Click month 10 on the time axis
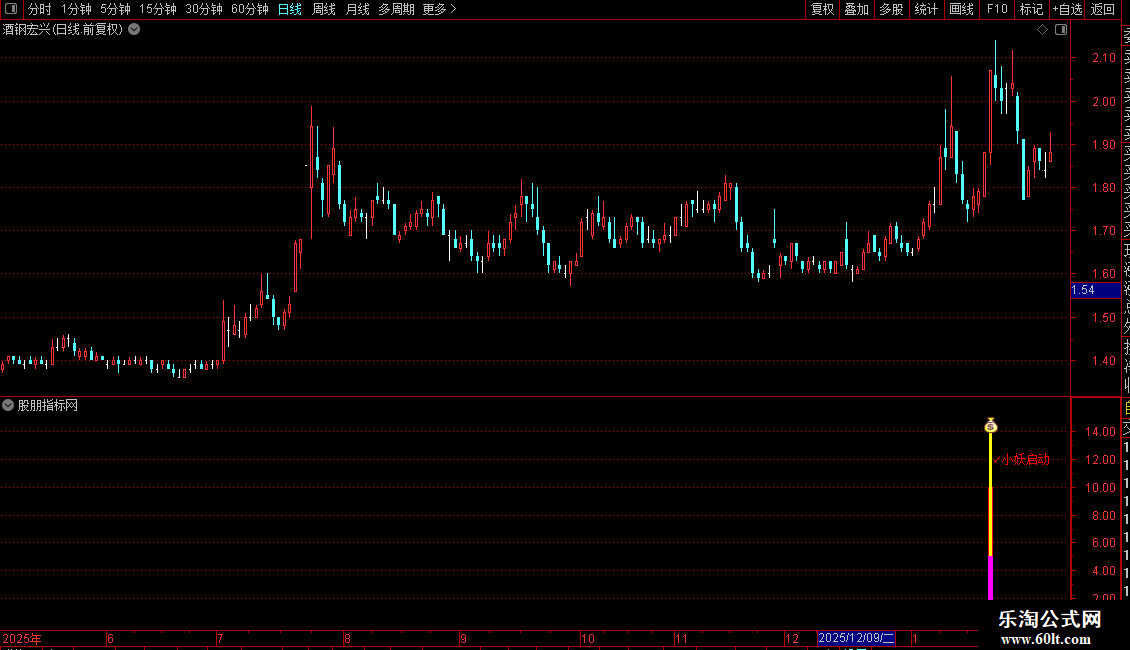 tap(587, 638)
